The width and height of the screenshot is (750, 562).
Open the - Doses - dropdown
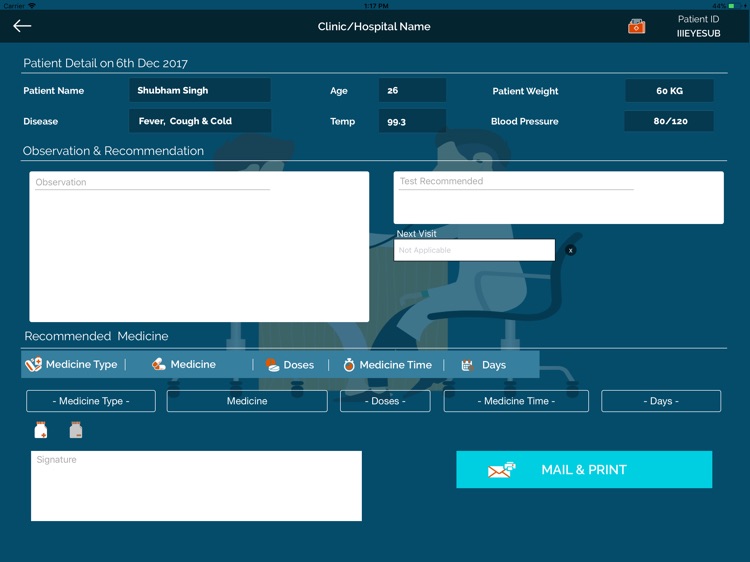(385, 401)
